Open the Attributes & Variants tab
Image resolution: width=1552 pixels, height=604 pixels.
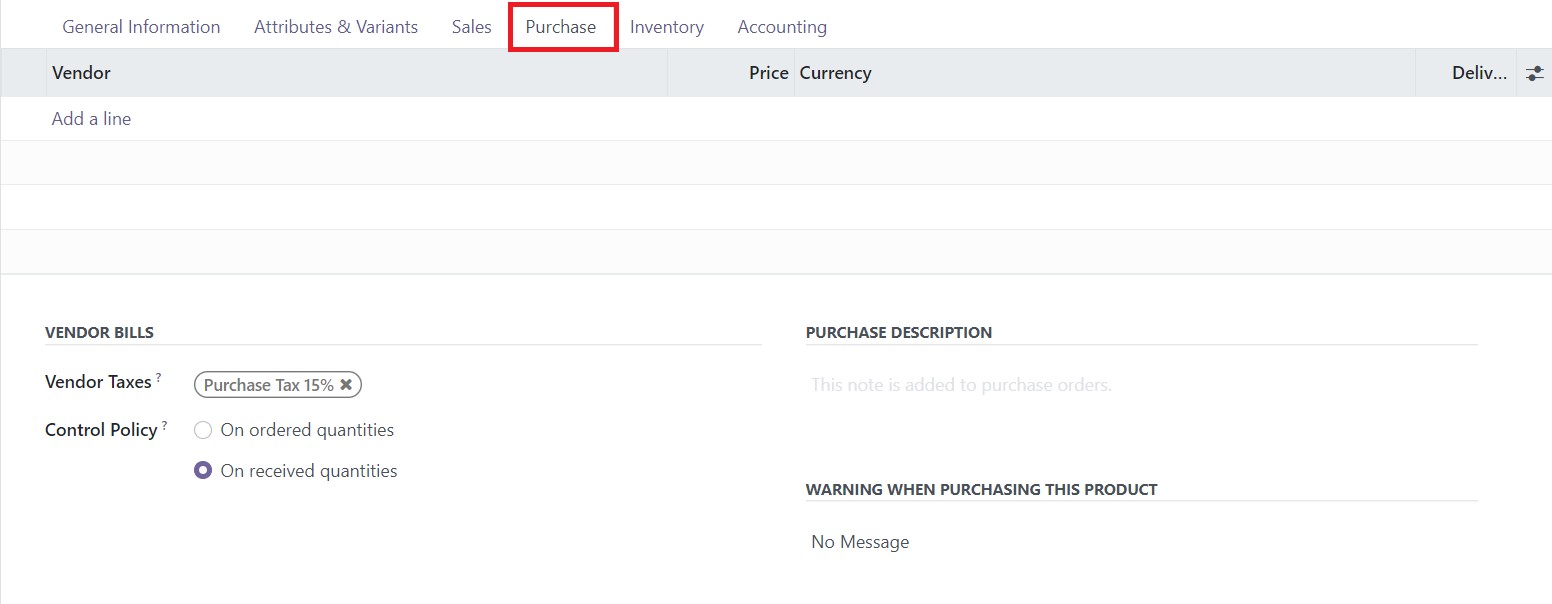click(x=336, y=27)
